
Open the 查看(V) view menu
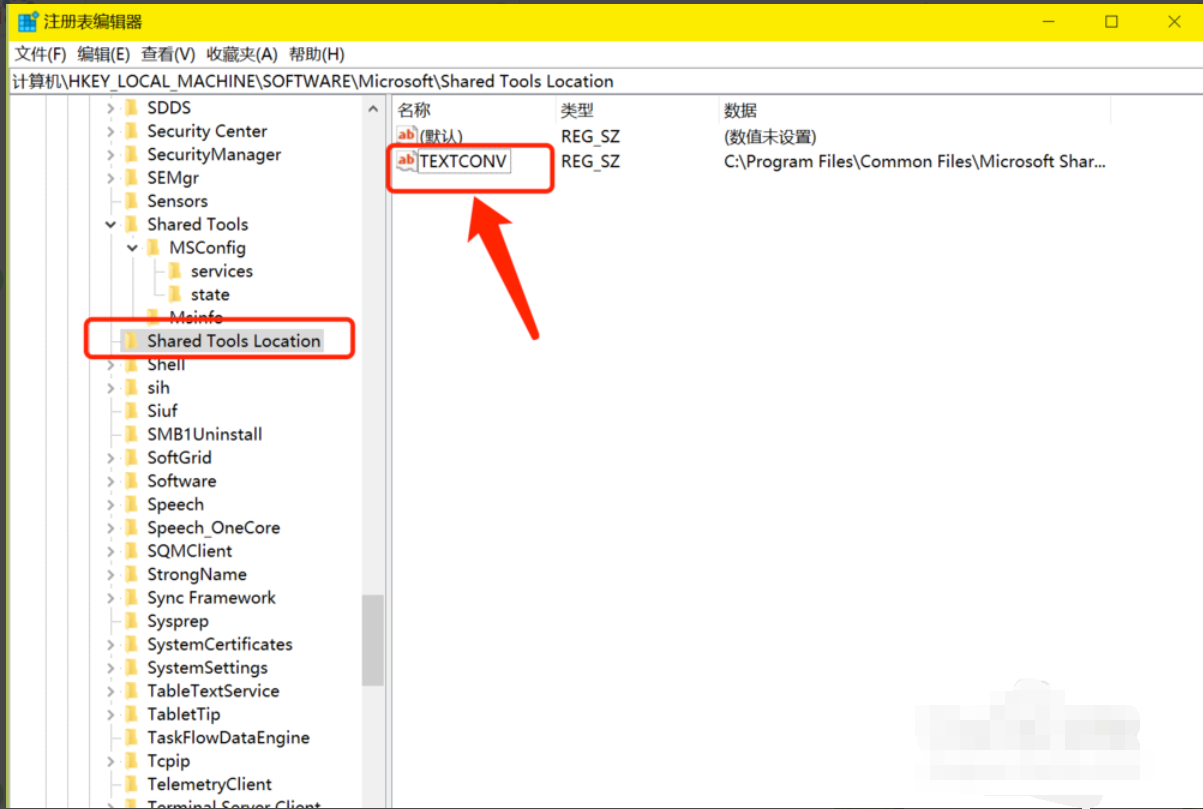(x=167, y=54)
